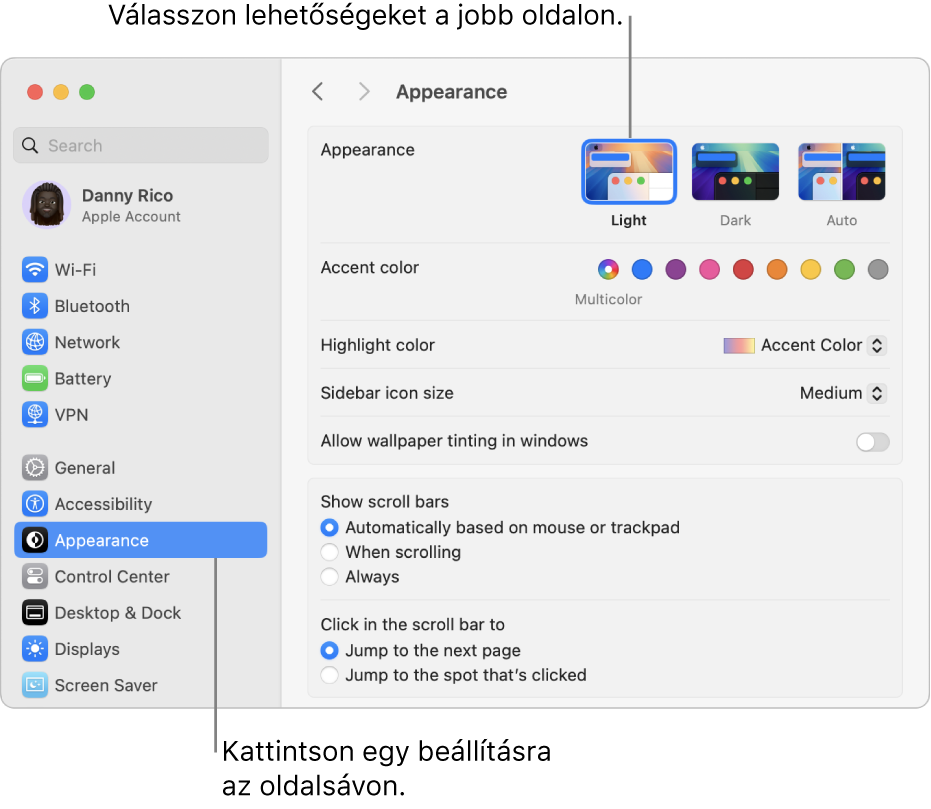This screenshot has height=809, width=931.
Task: Choose the Auto appearance thumbnail
Action: click(x=841, y=172)
